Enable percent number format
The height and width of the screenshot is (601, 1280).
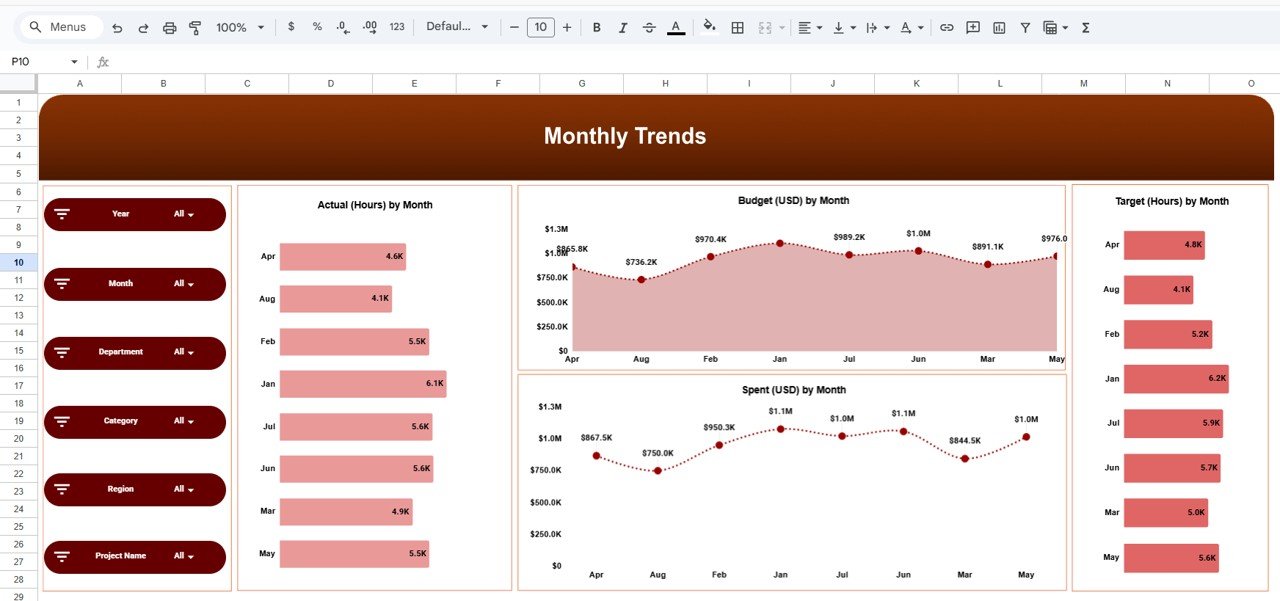point(317,27)
